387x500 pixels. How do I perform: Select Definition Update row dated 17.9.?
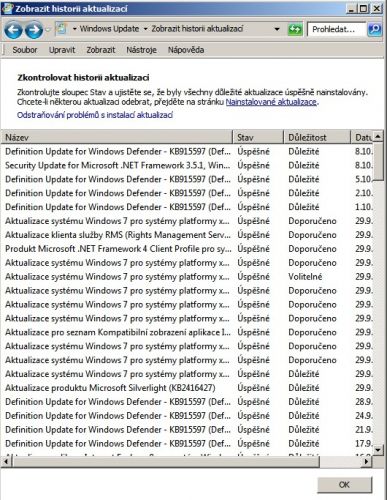[x=187, y=444]
